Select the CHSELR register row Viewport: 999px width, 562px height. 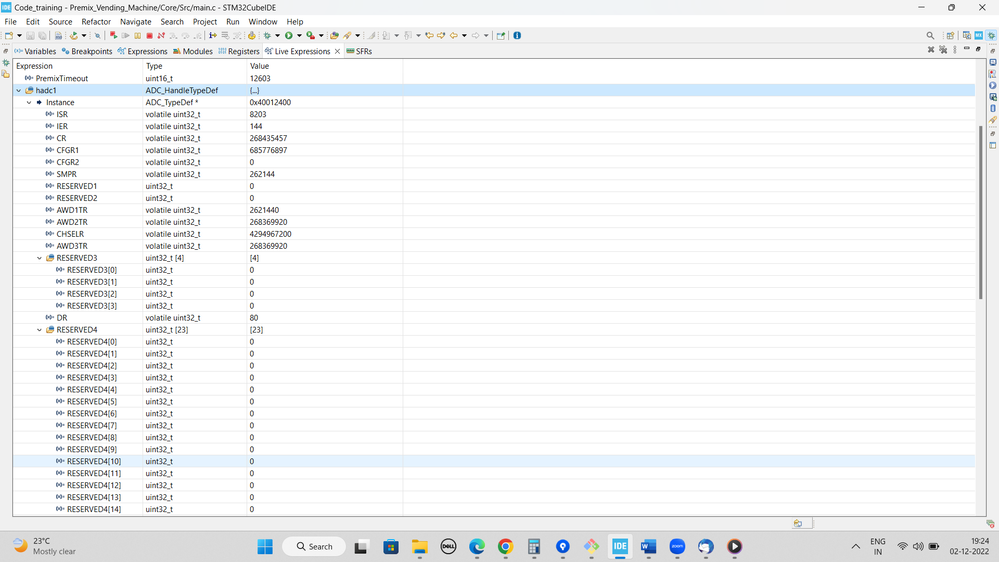click(x=494, y=234)
